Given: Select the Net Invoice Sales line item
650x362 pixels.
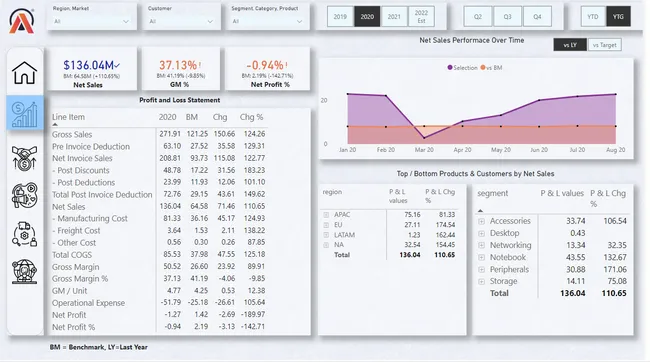Looking at the screenshot, I should (x=82, y=158).
